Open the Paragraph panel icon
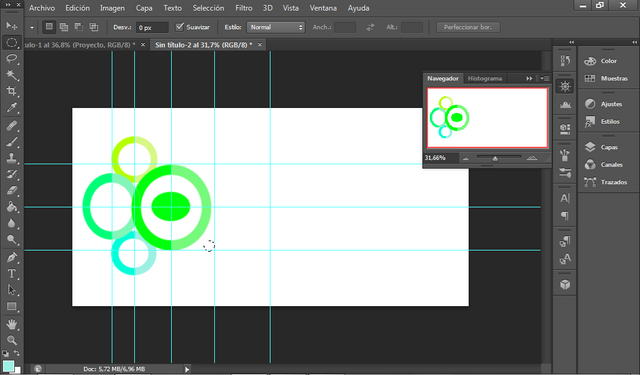Viewport: 640px width, 375px height. click(x=565, y=215)
